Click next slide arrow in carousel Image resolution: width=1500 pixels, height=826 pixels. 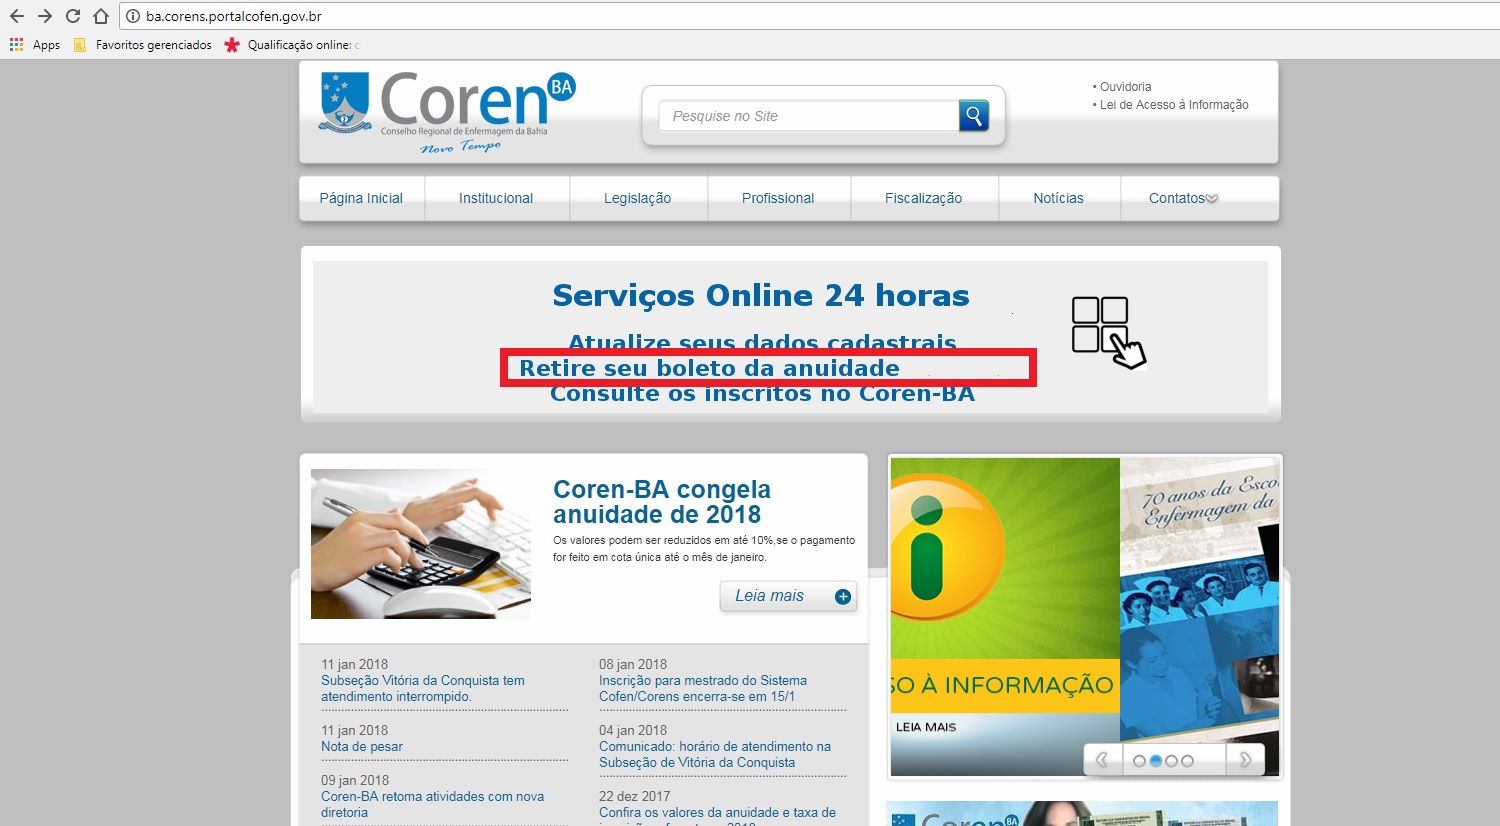pyautogui.click(x=1245, y=760)
